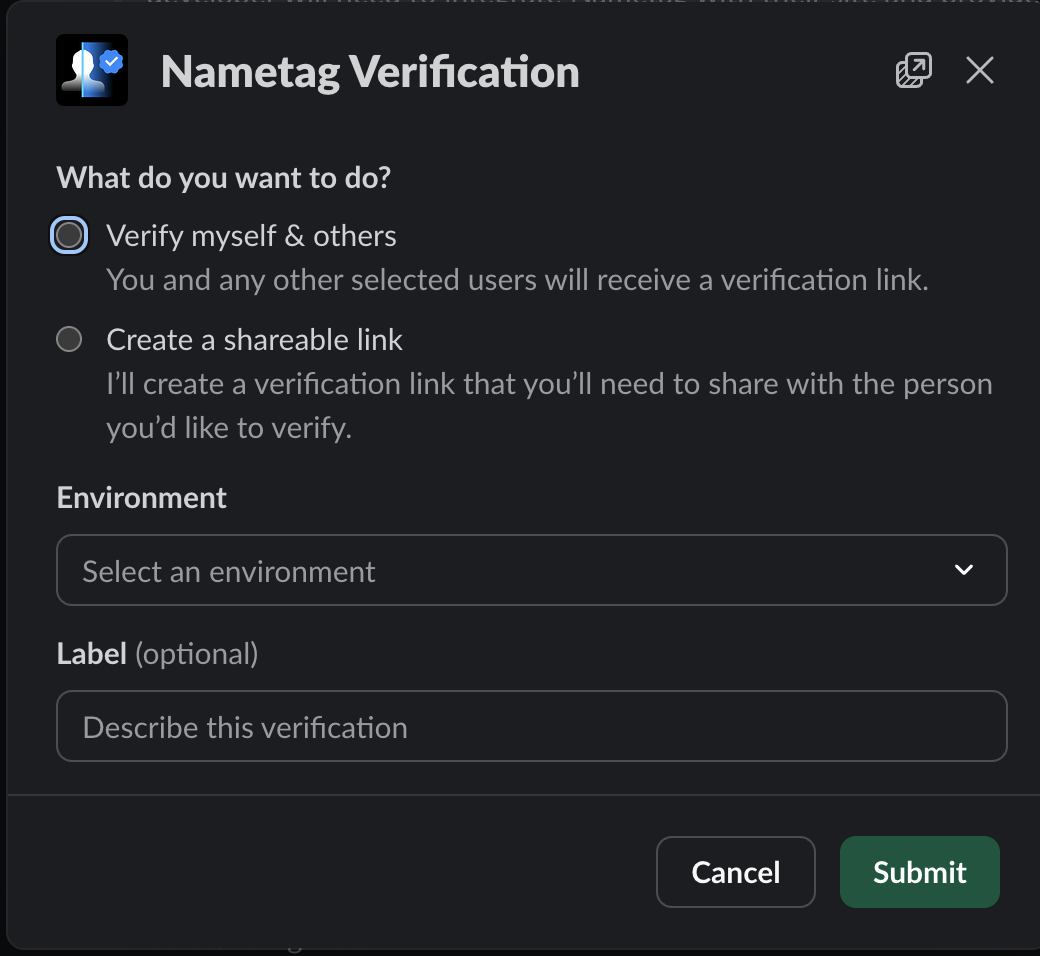Close the Nametag Verification dialog
The image size is (1040, 956).
pyautogui.click(x=979, y=70)
